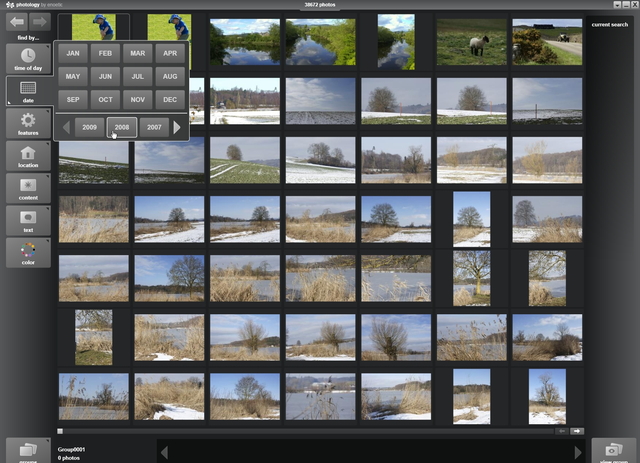Viewport: 640px width, 463px height.
Task: Click the back arrow navigation button
Action: tap(17, 21)
